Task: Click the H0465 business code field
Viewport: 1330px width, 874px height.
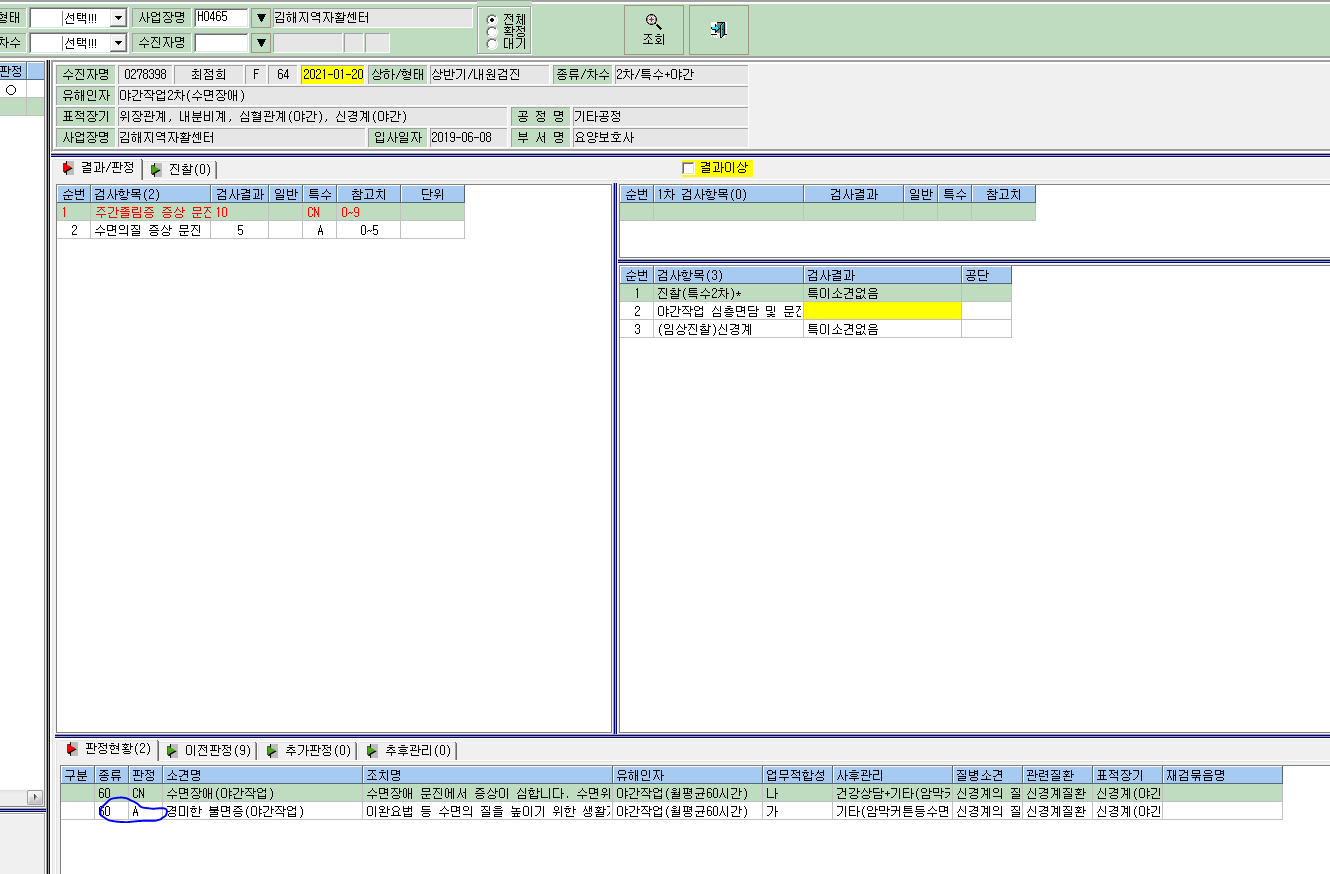Action: [221, 18]
